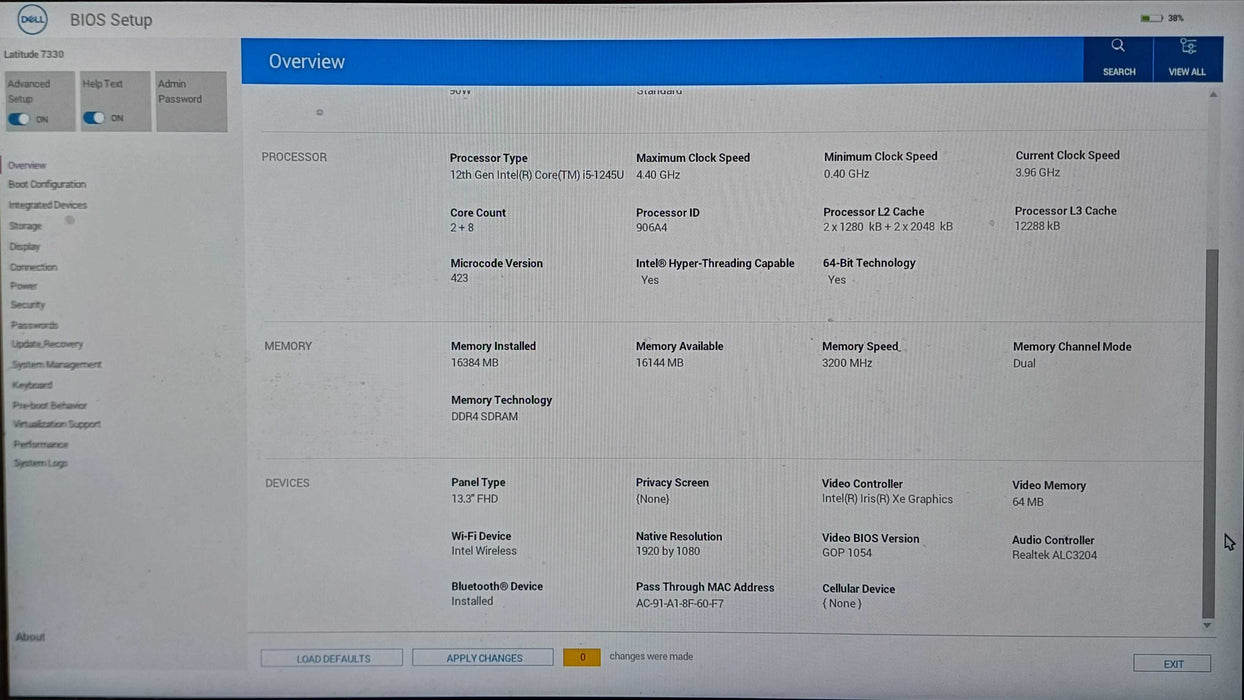1244x700 pixels.
Task: Go to the Storage section
Action: pyautogui.click(x=25, y=226)
